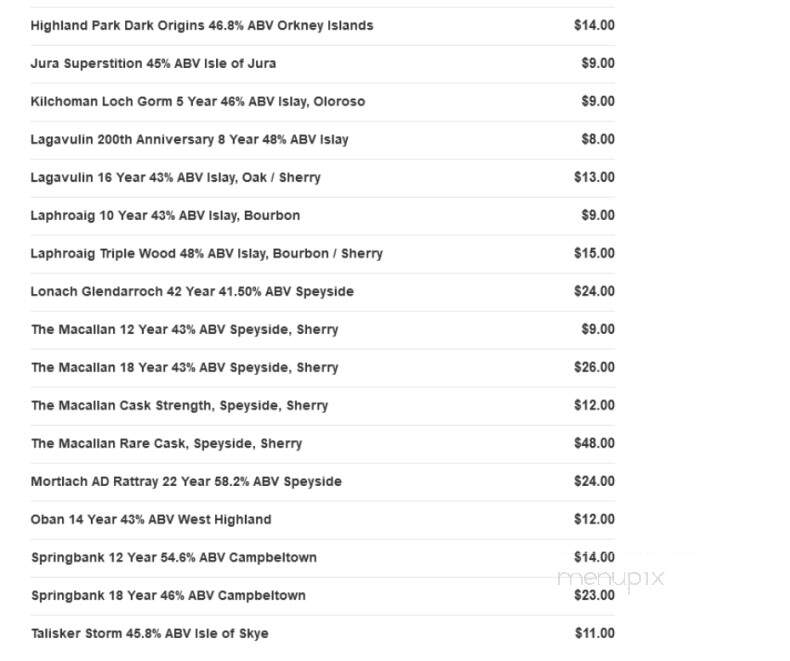Open Mortlach AD Rattray 22 Year

pos(322,482)
